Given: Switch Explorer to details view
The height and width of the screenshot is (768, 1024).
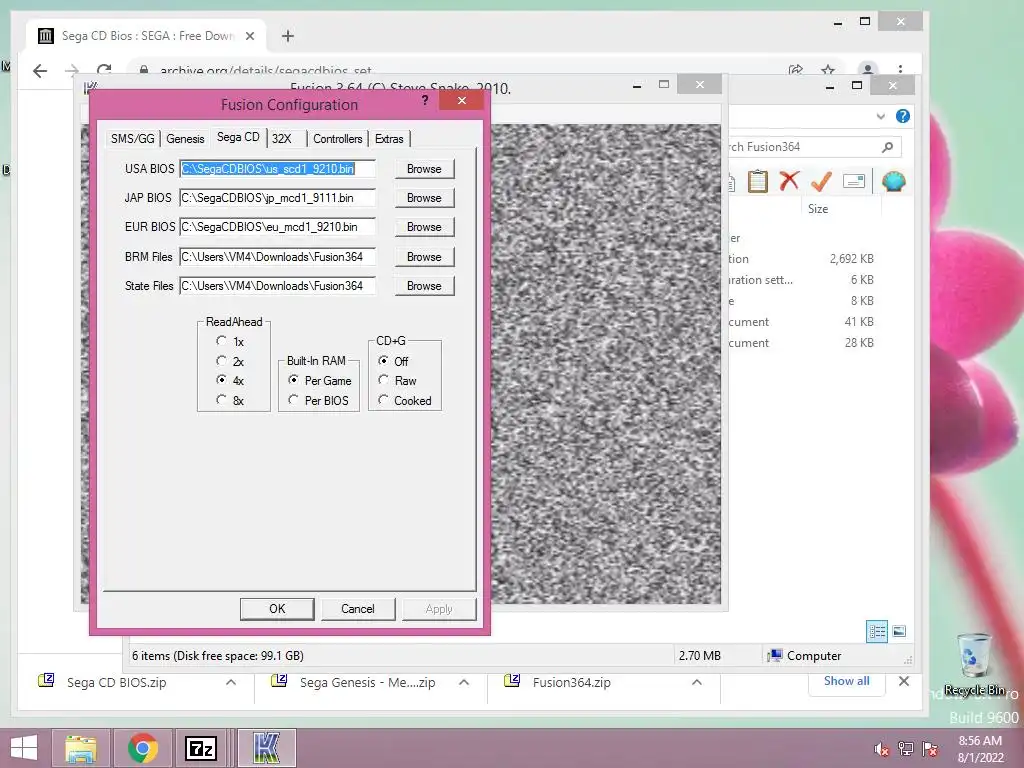Looking at the screenshot, I should tap(876, 632).
